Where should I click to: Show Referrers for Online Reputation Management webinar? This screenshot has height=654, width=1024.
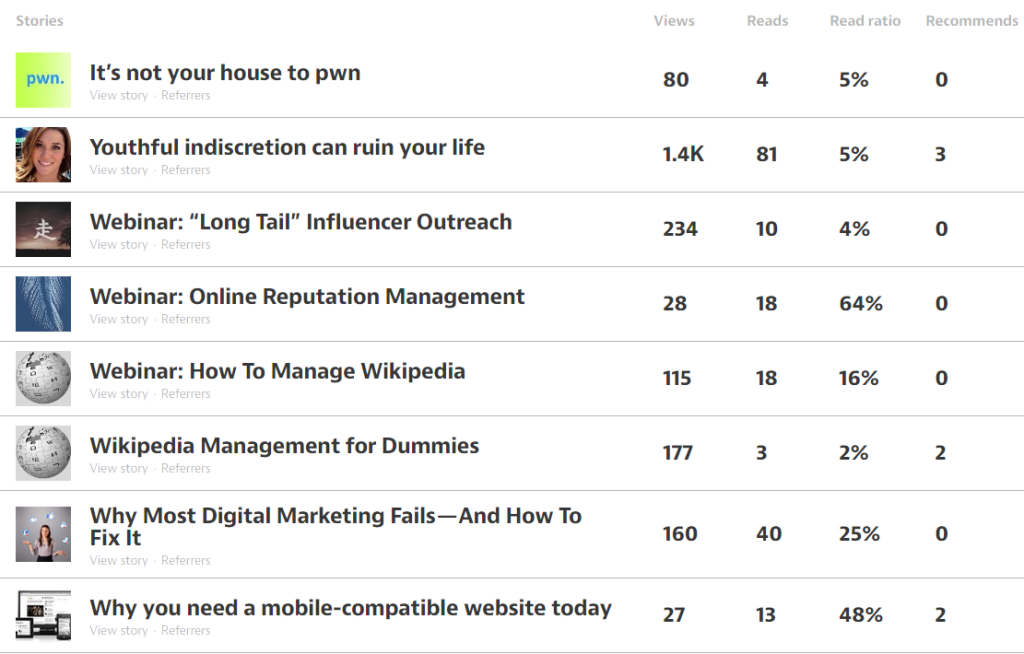[x=186, y=319]
